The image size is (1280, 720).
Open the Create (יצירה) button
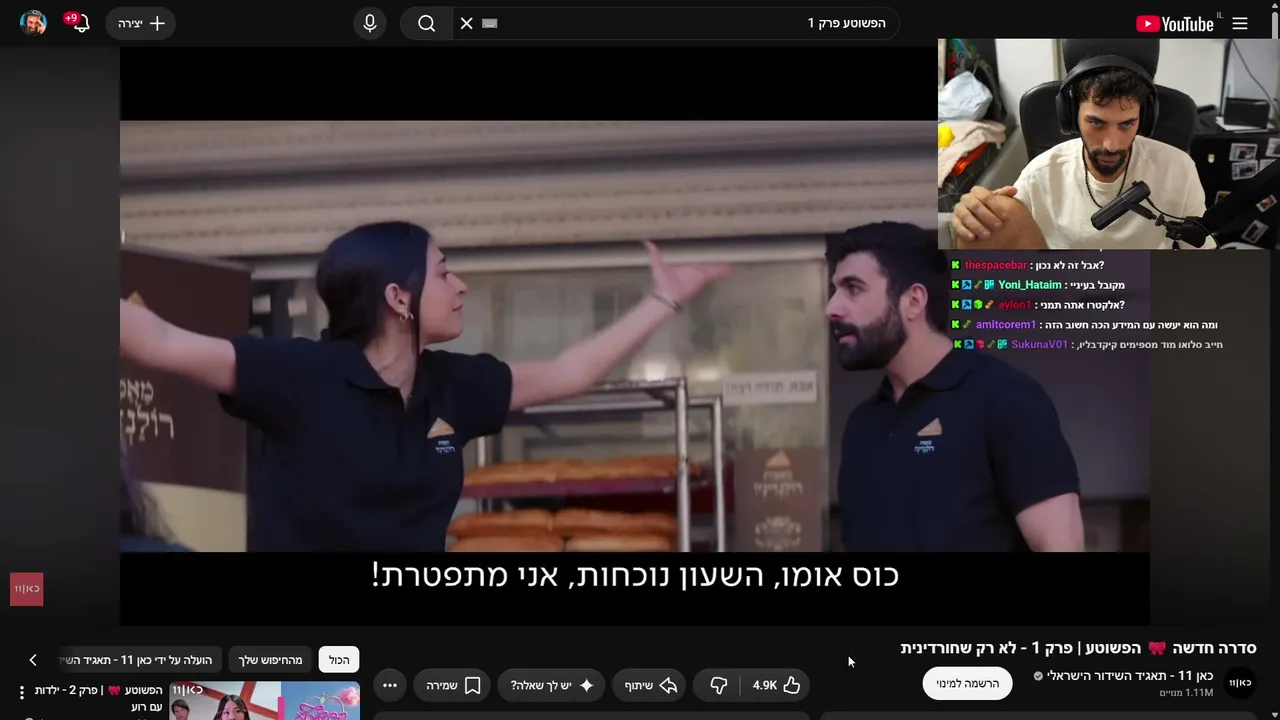[x=141, y=23]
